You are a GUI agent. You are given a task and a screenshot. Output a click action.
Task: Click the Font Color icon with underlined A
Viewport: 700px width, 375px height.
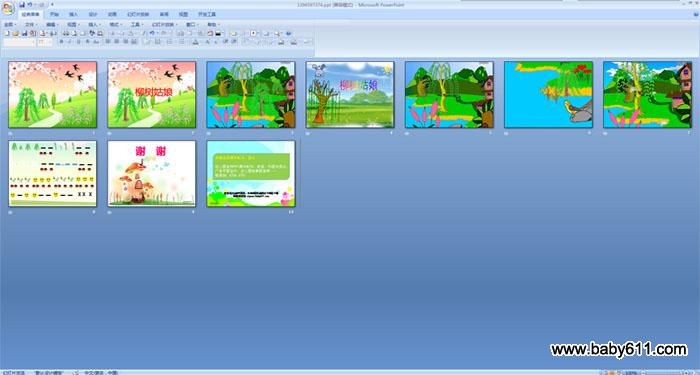tap(196, 42)
